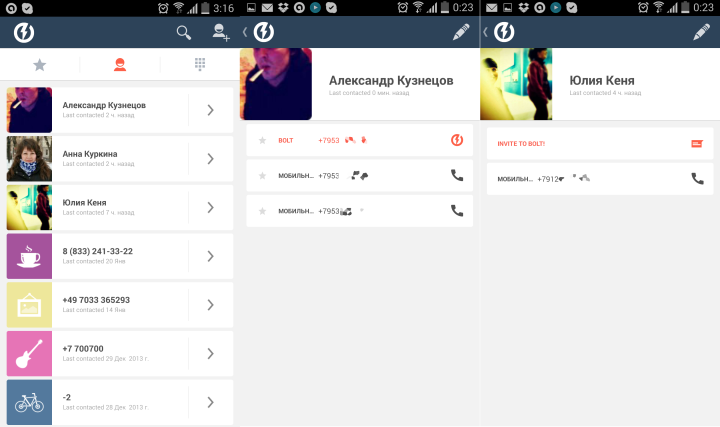The image size is (720, 427).
Task: Tap Bolt logo in contacts list header
Action: [24, 33]
